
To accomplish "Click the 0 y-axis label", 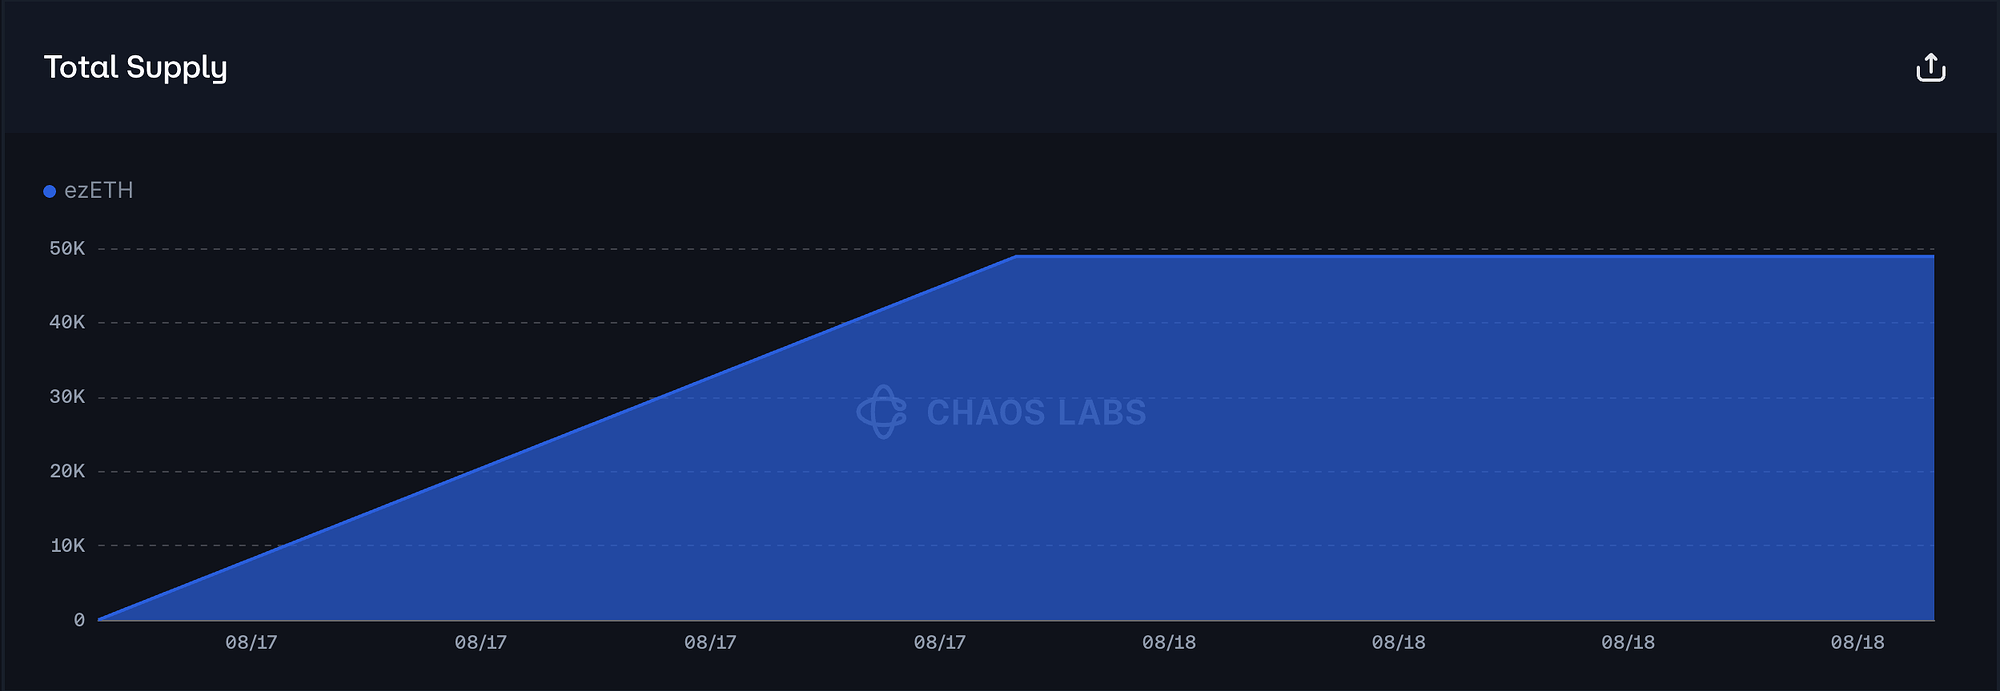I will coord(79,620).
